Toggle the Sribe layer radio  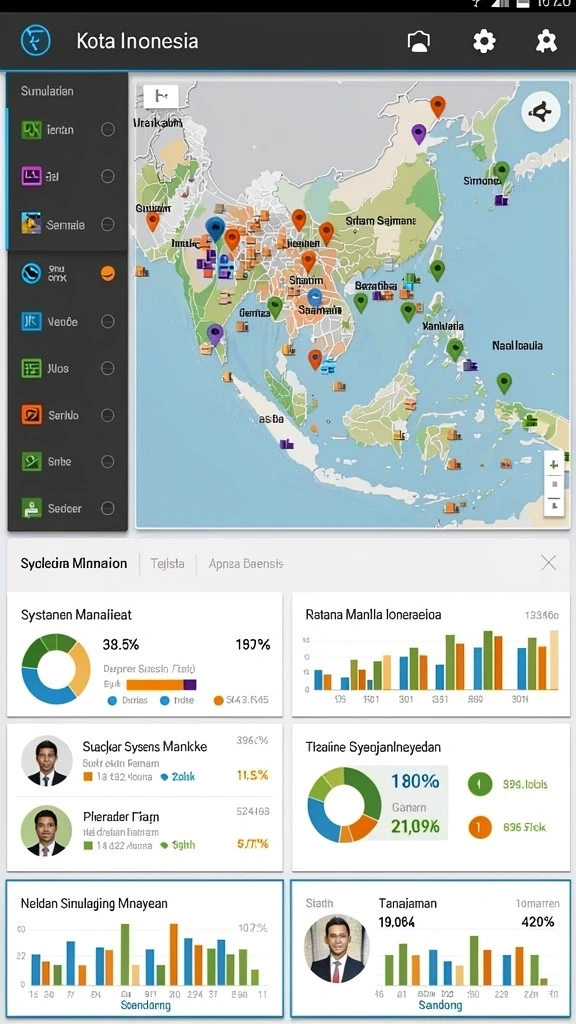coord(108,462)
